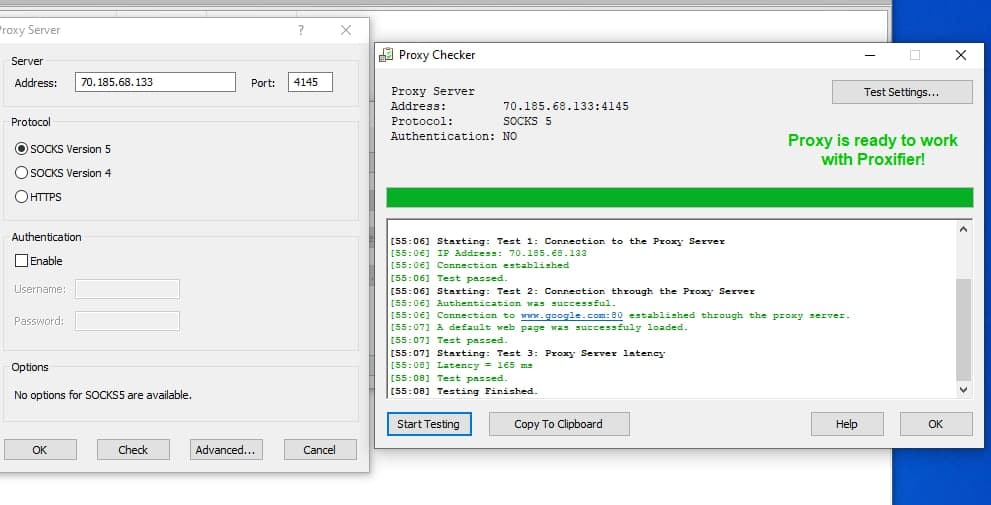Enable authentication checkbox
The height and width of the screenshot is (505, 991).
click(x=22, y=261)
